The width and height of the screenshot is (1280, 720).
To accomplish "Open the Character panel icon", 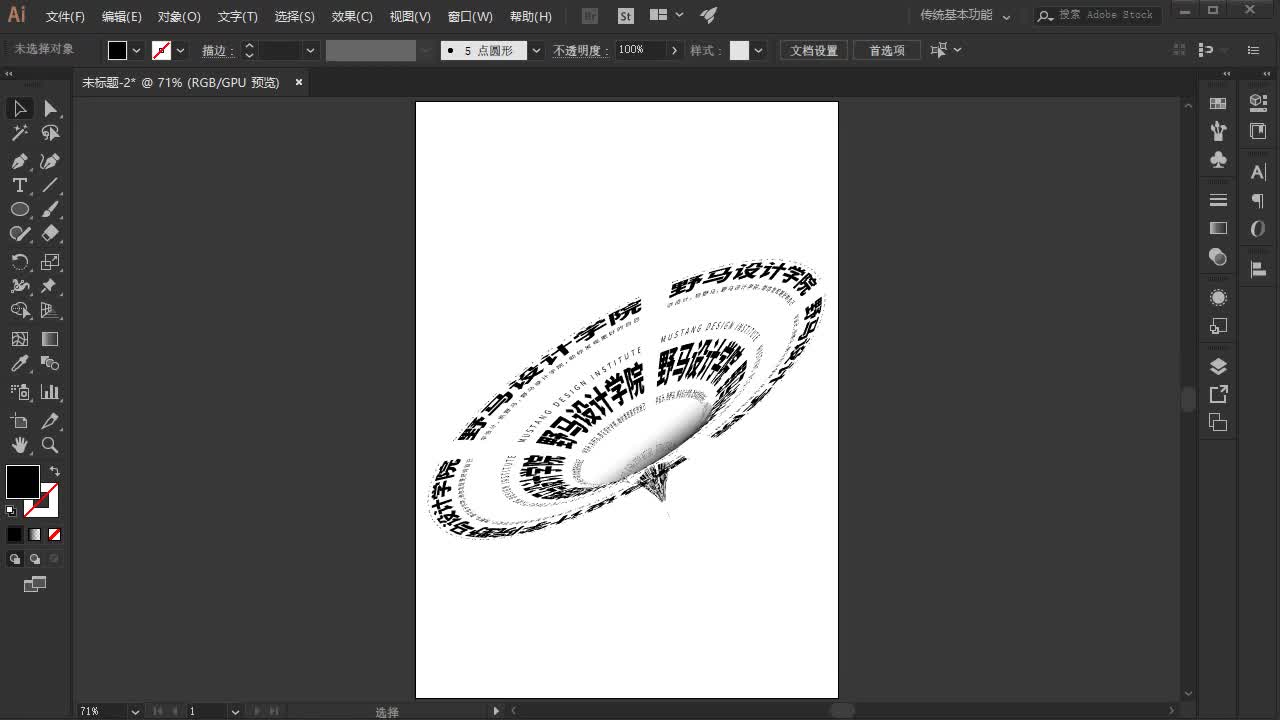I will [1258, 172].
